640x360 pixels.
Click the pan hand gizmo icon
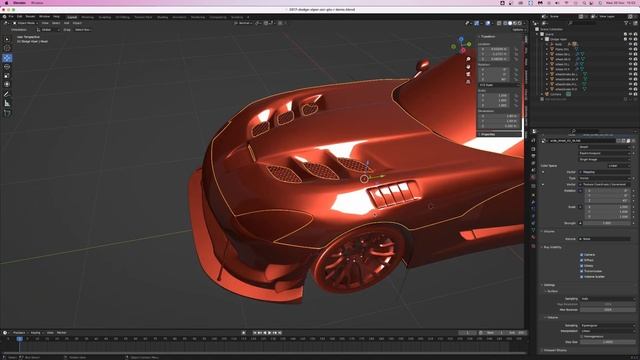pos(468,67)
